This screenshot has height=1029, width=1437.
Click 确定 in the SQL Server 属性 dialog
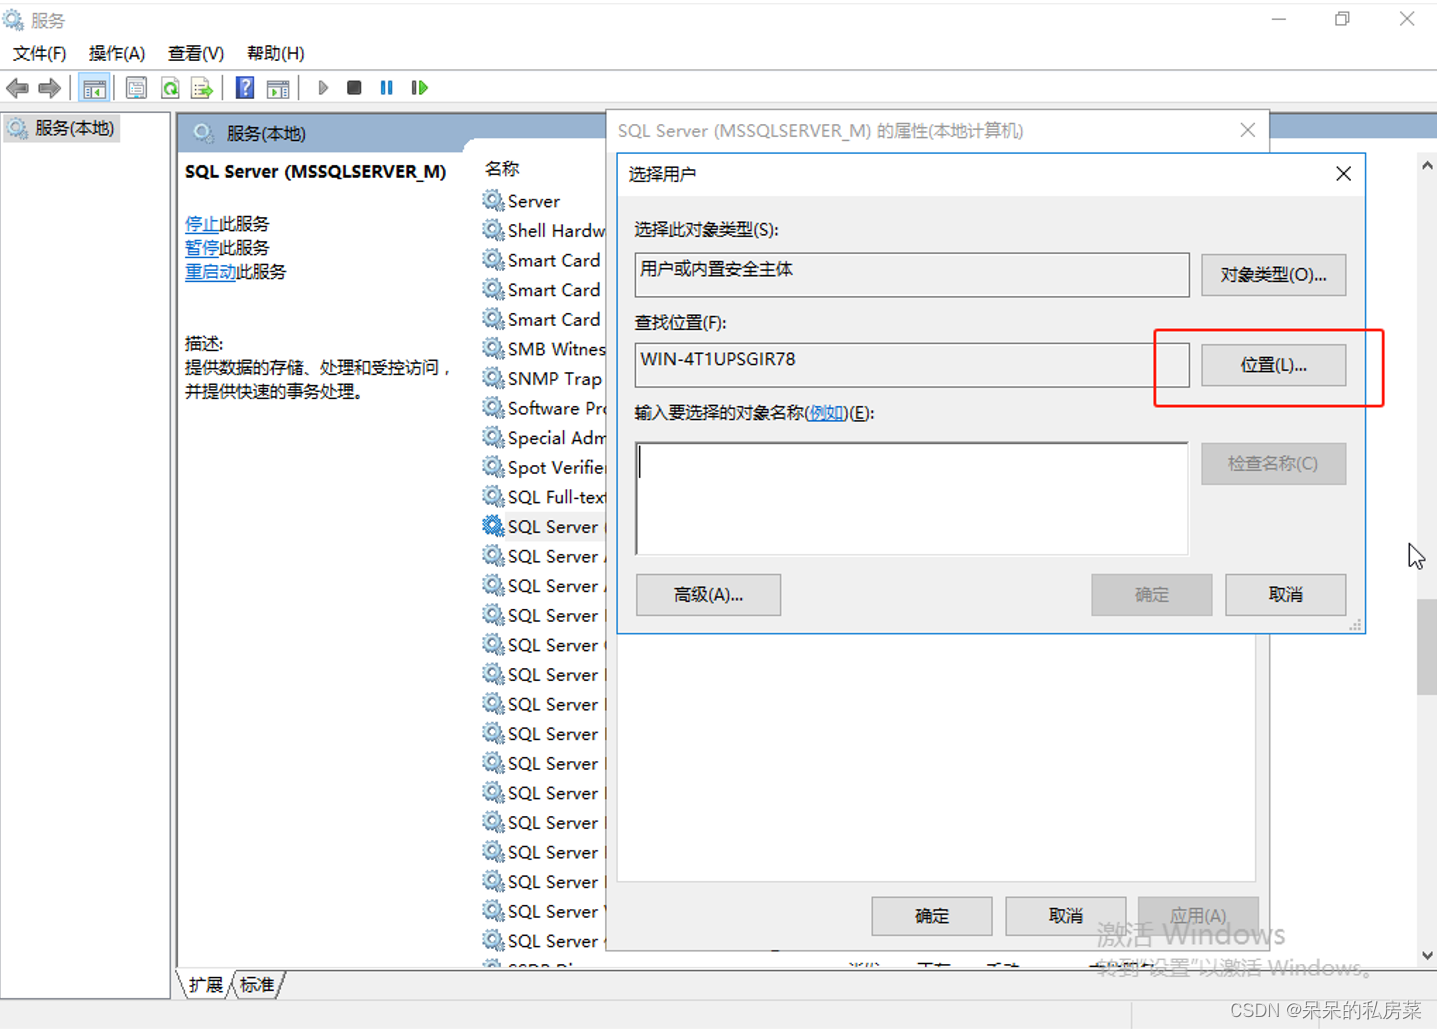click(931, 916)
